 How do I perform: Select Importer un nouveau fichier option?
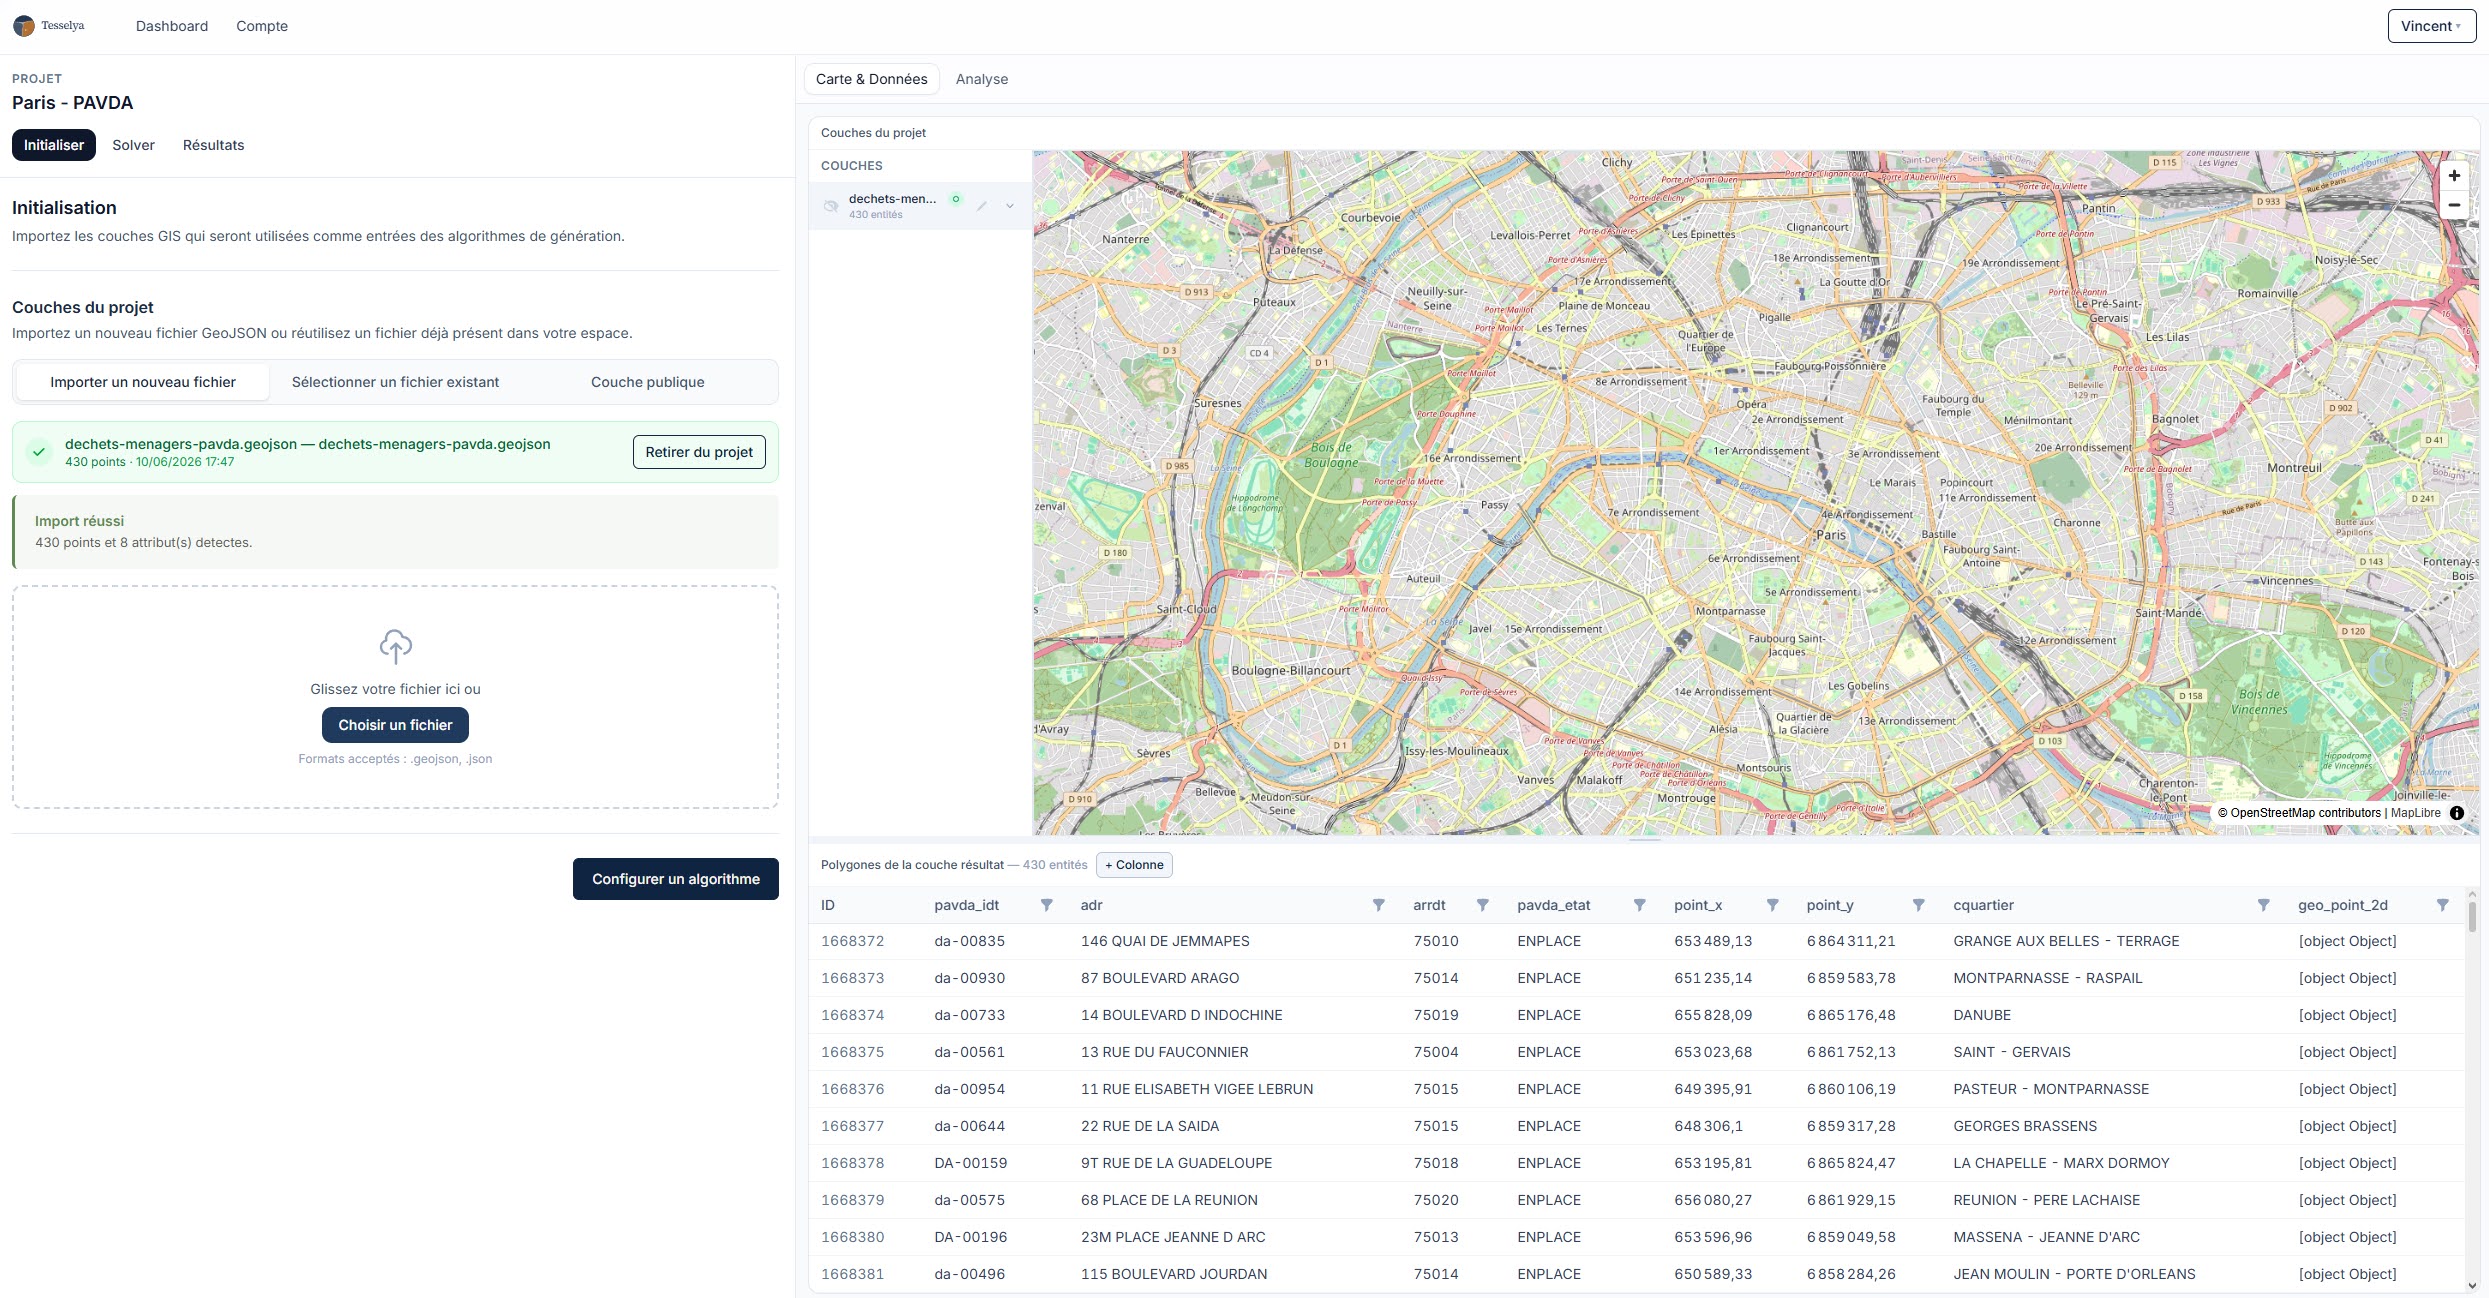click(143, 382)
